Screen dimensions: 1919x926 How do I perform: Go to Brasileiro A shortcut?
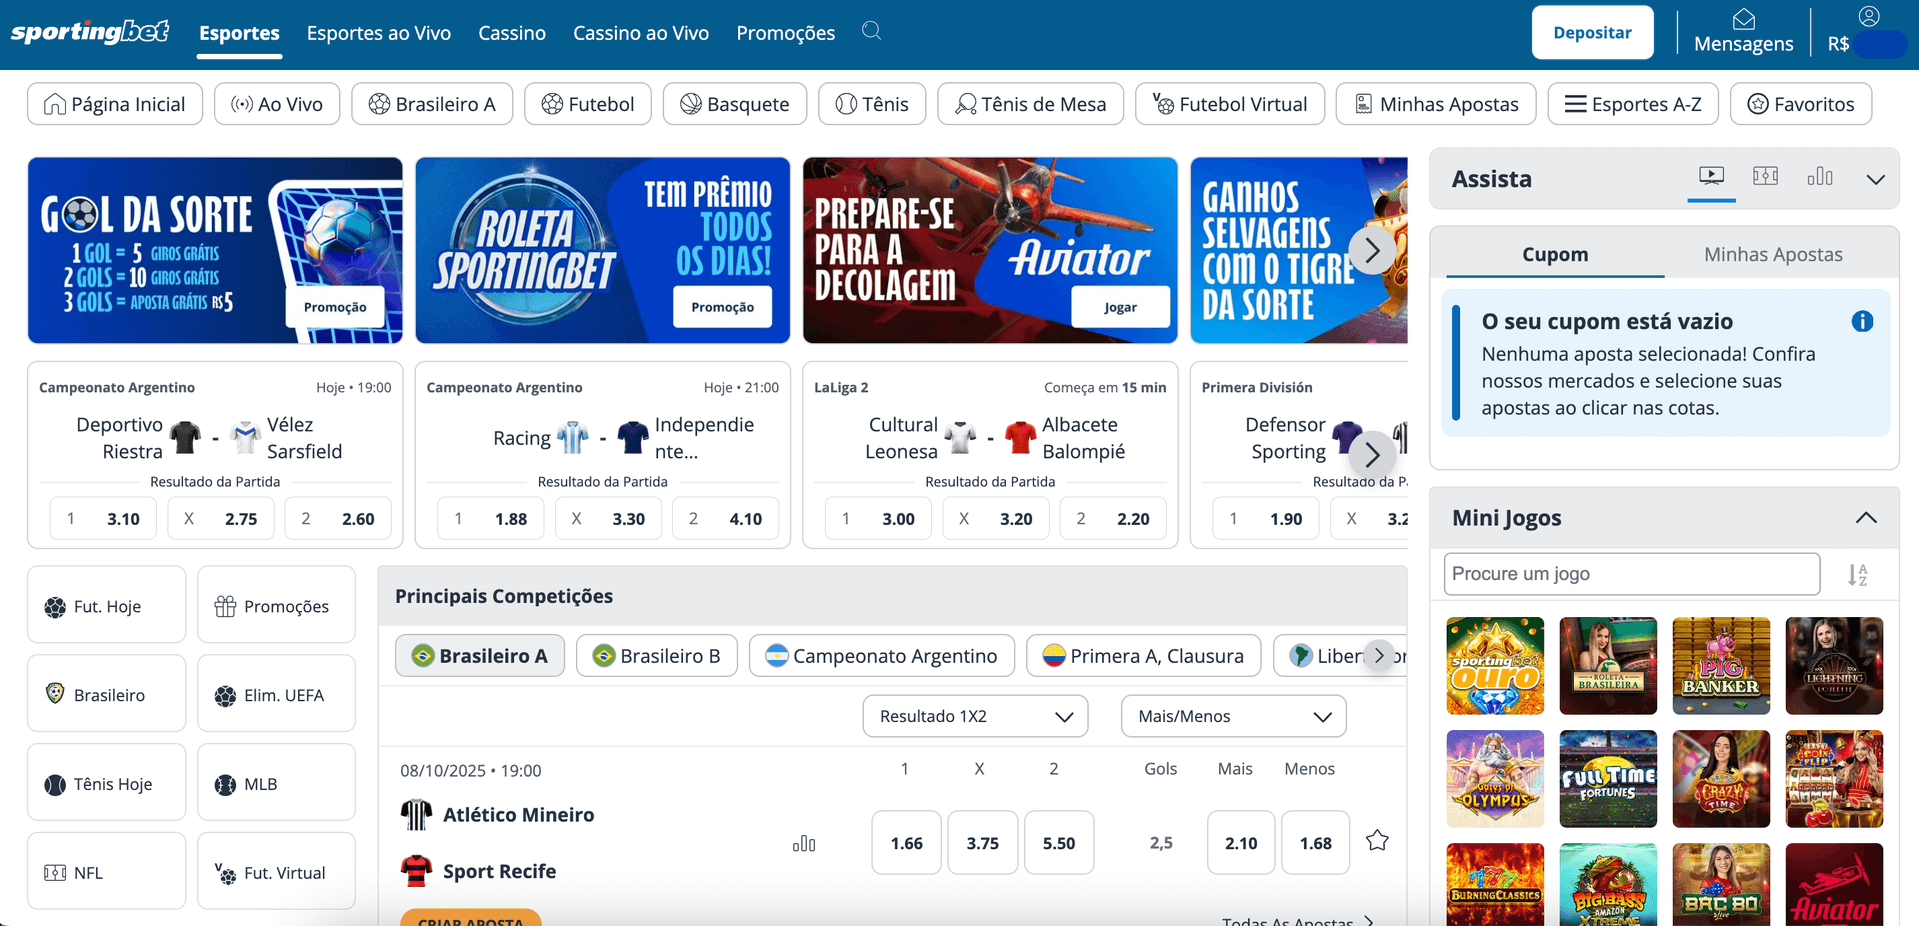click(432, 104)
